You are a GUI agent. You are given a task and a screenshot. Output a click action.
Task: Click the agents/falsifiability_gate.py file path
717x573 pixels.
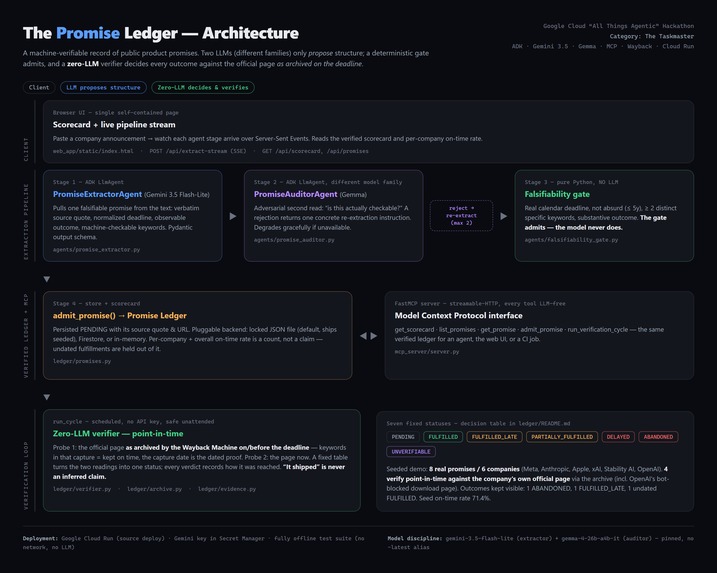571,240
